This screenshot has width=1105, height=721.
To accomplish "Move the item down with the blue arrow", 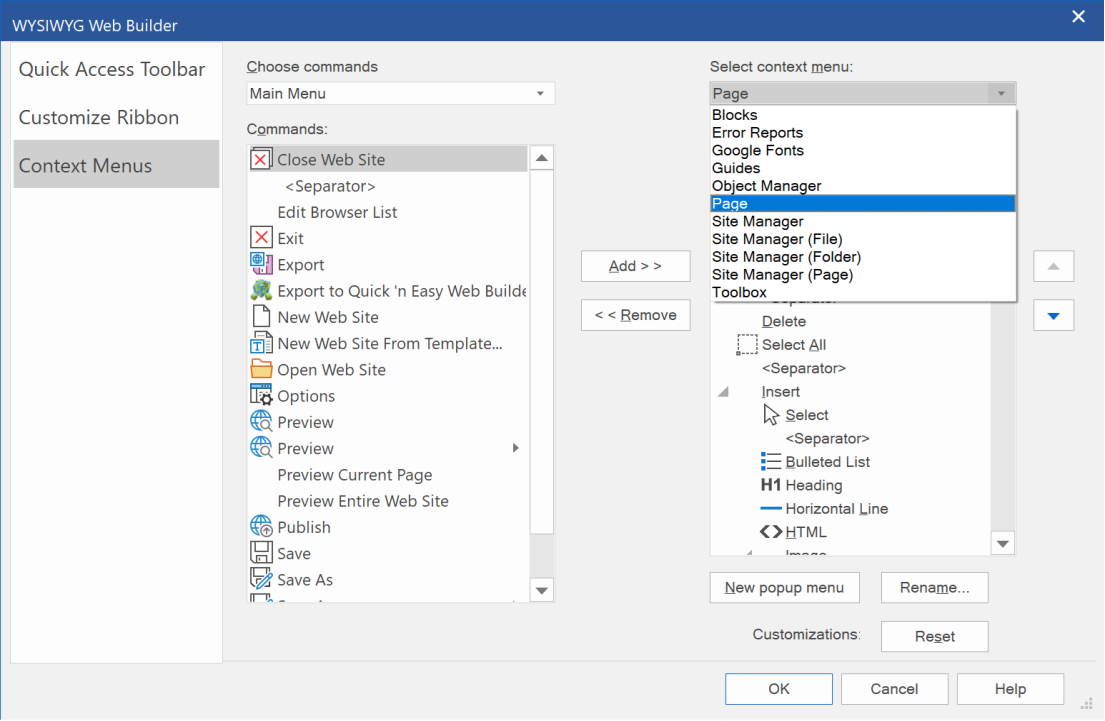I will [x=1053, y=316].
